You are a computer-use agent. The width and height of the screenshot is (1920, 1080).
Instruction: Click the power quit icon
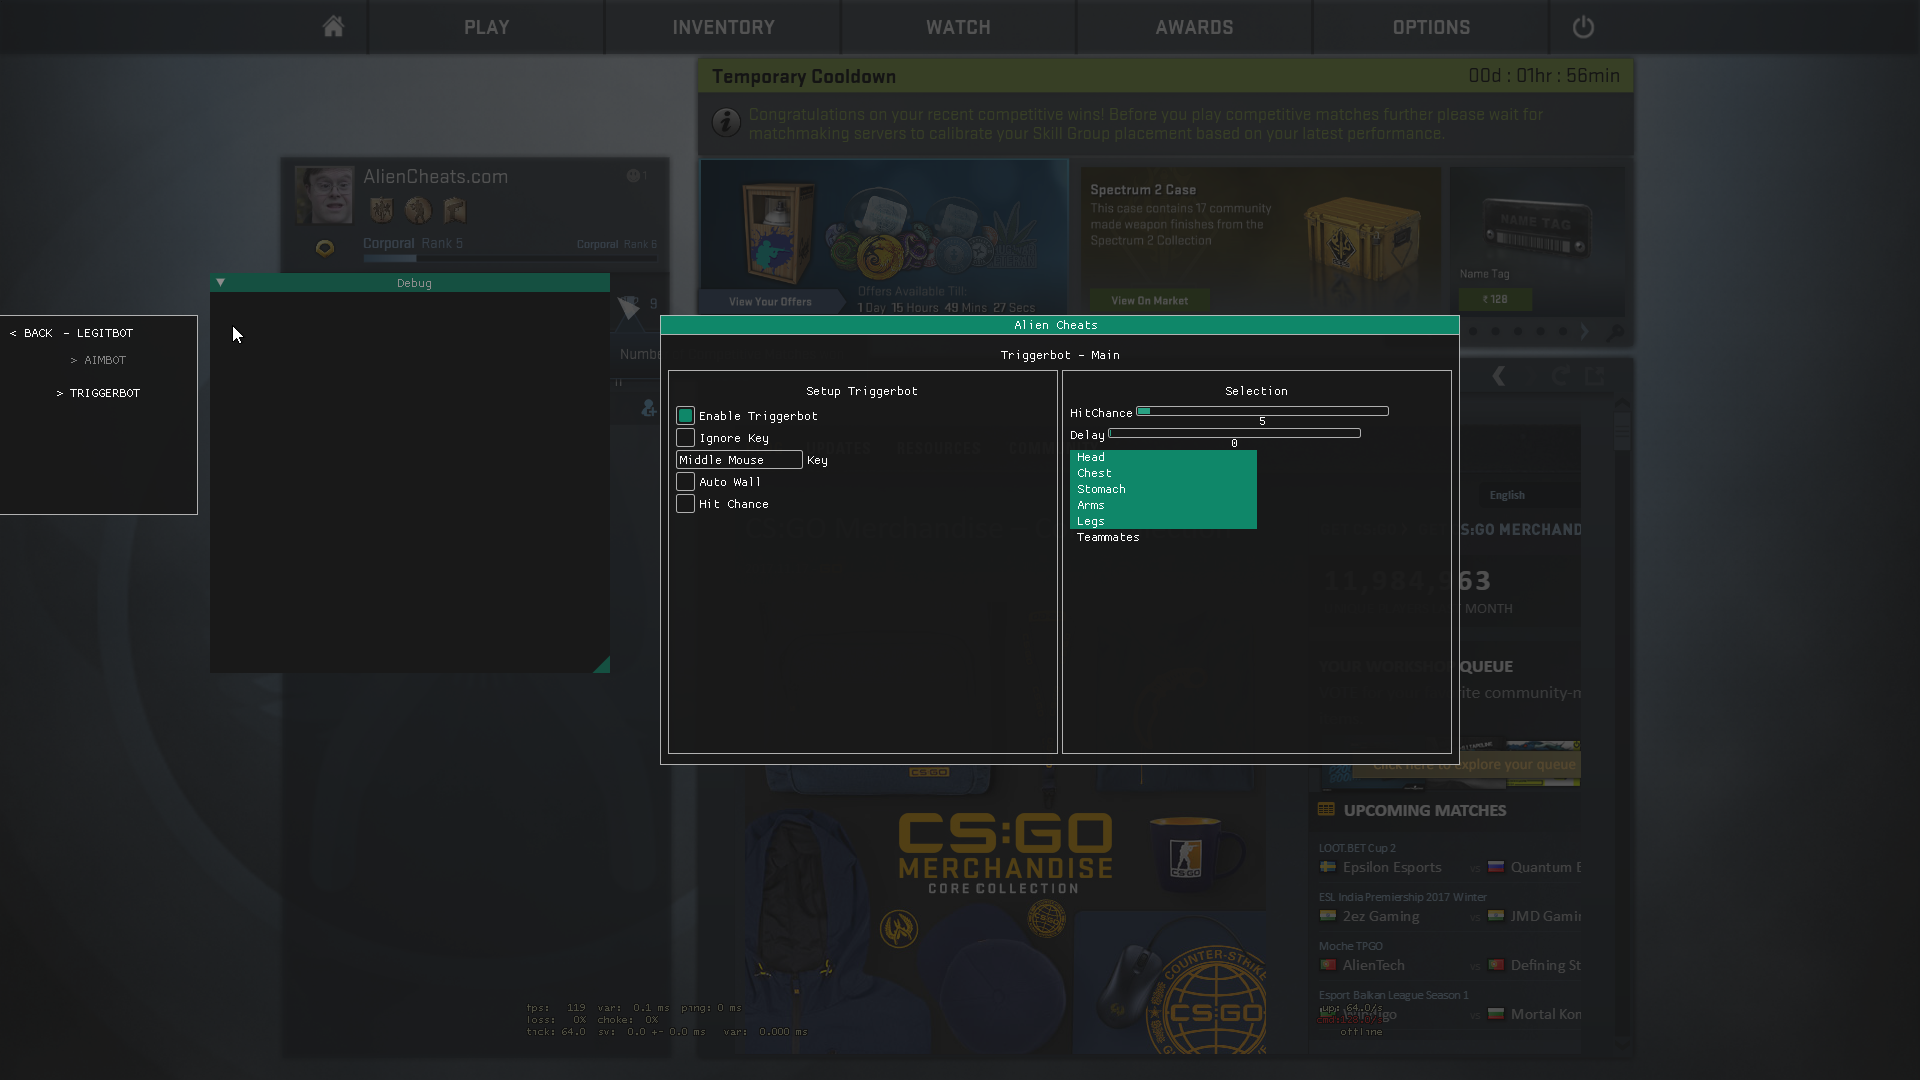(1583, 27)
